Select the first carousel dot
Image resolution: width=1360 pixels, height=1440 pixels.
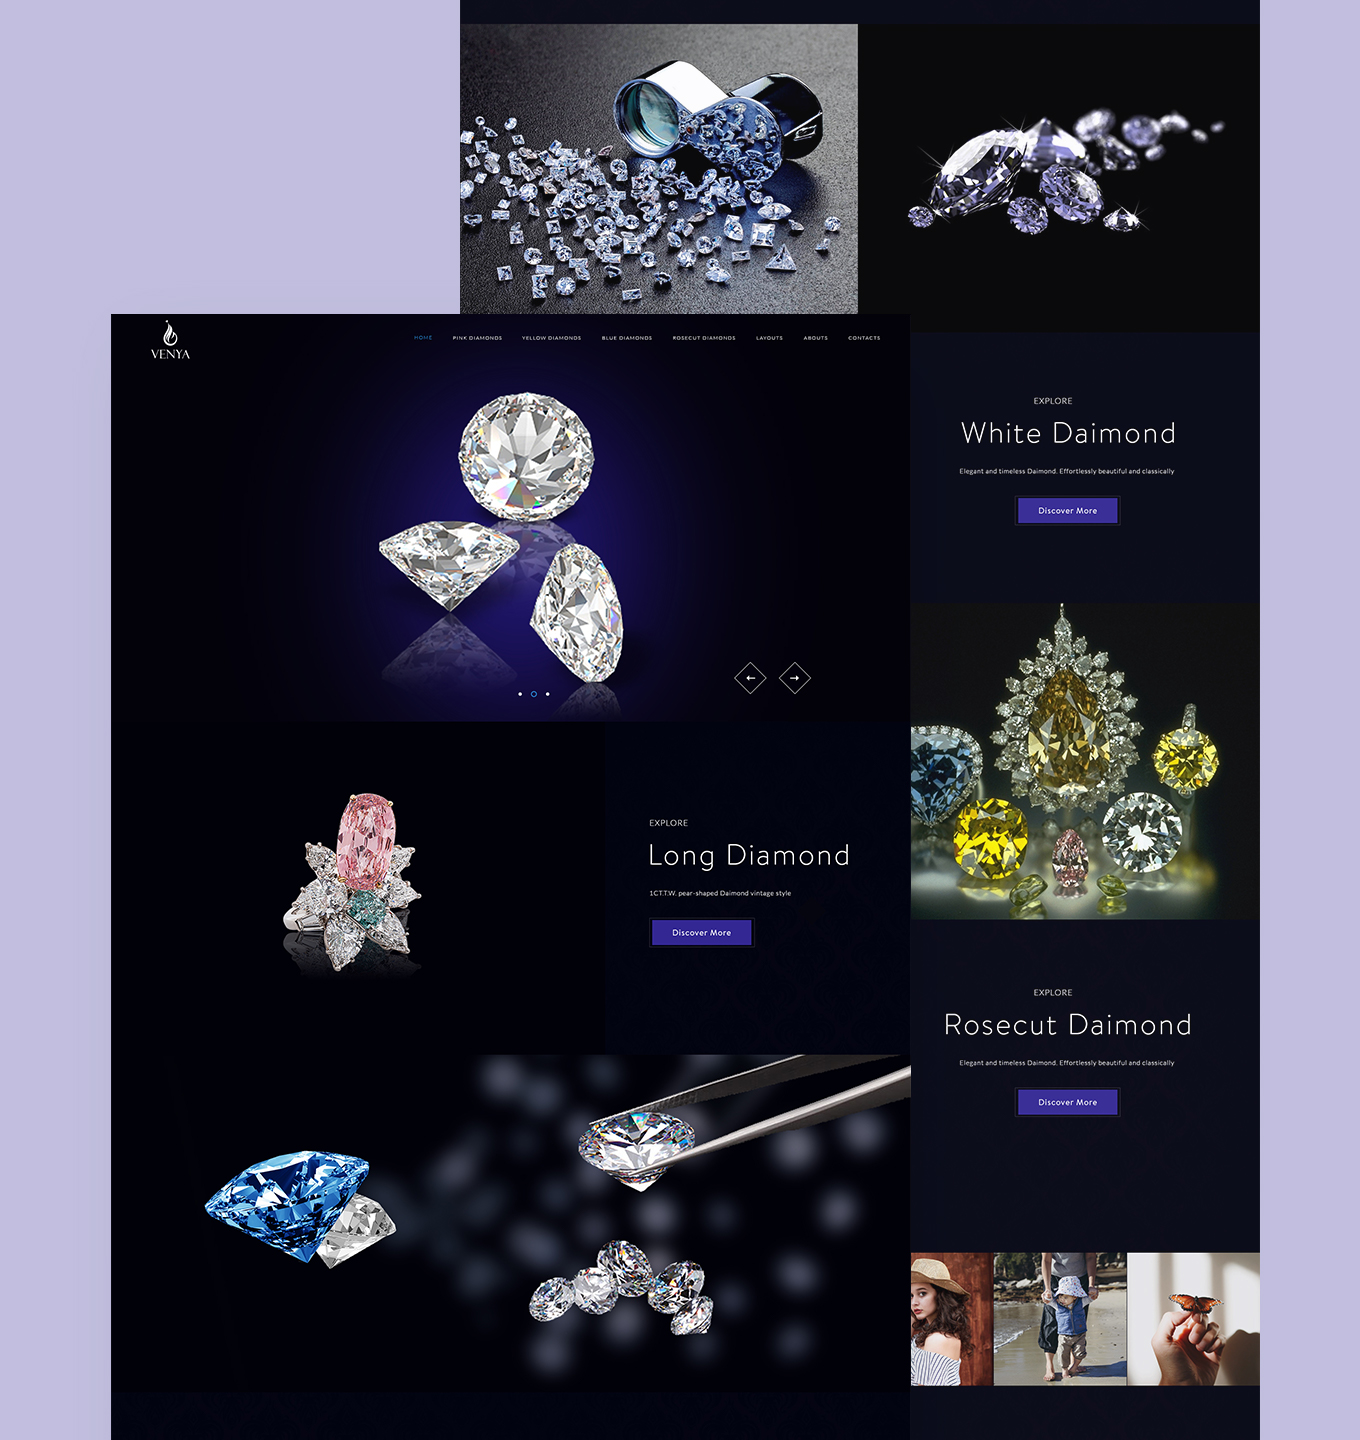(x=520, y=694)
